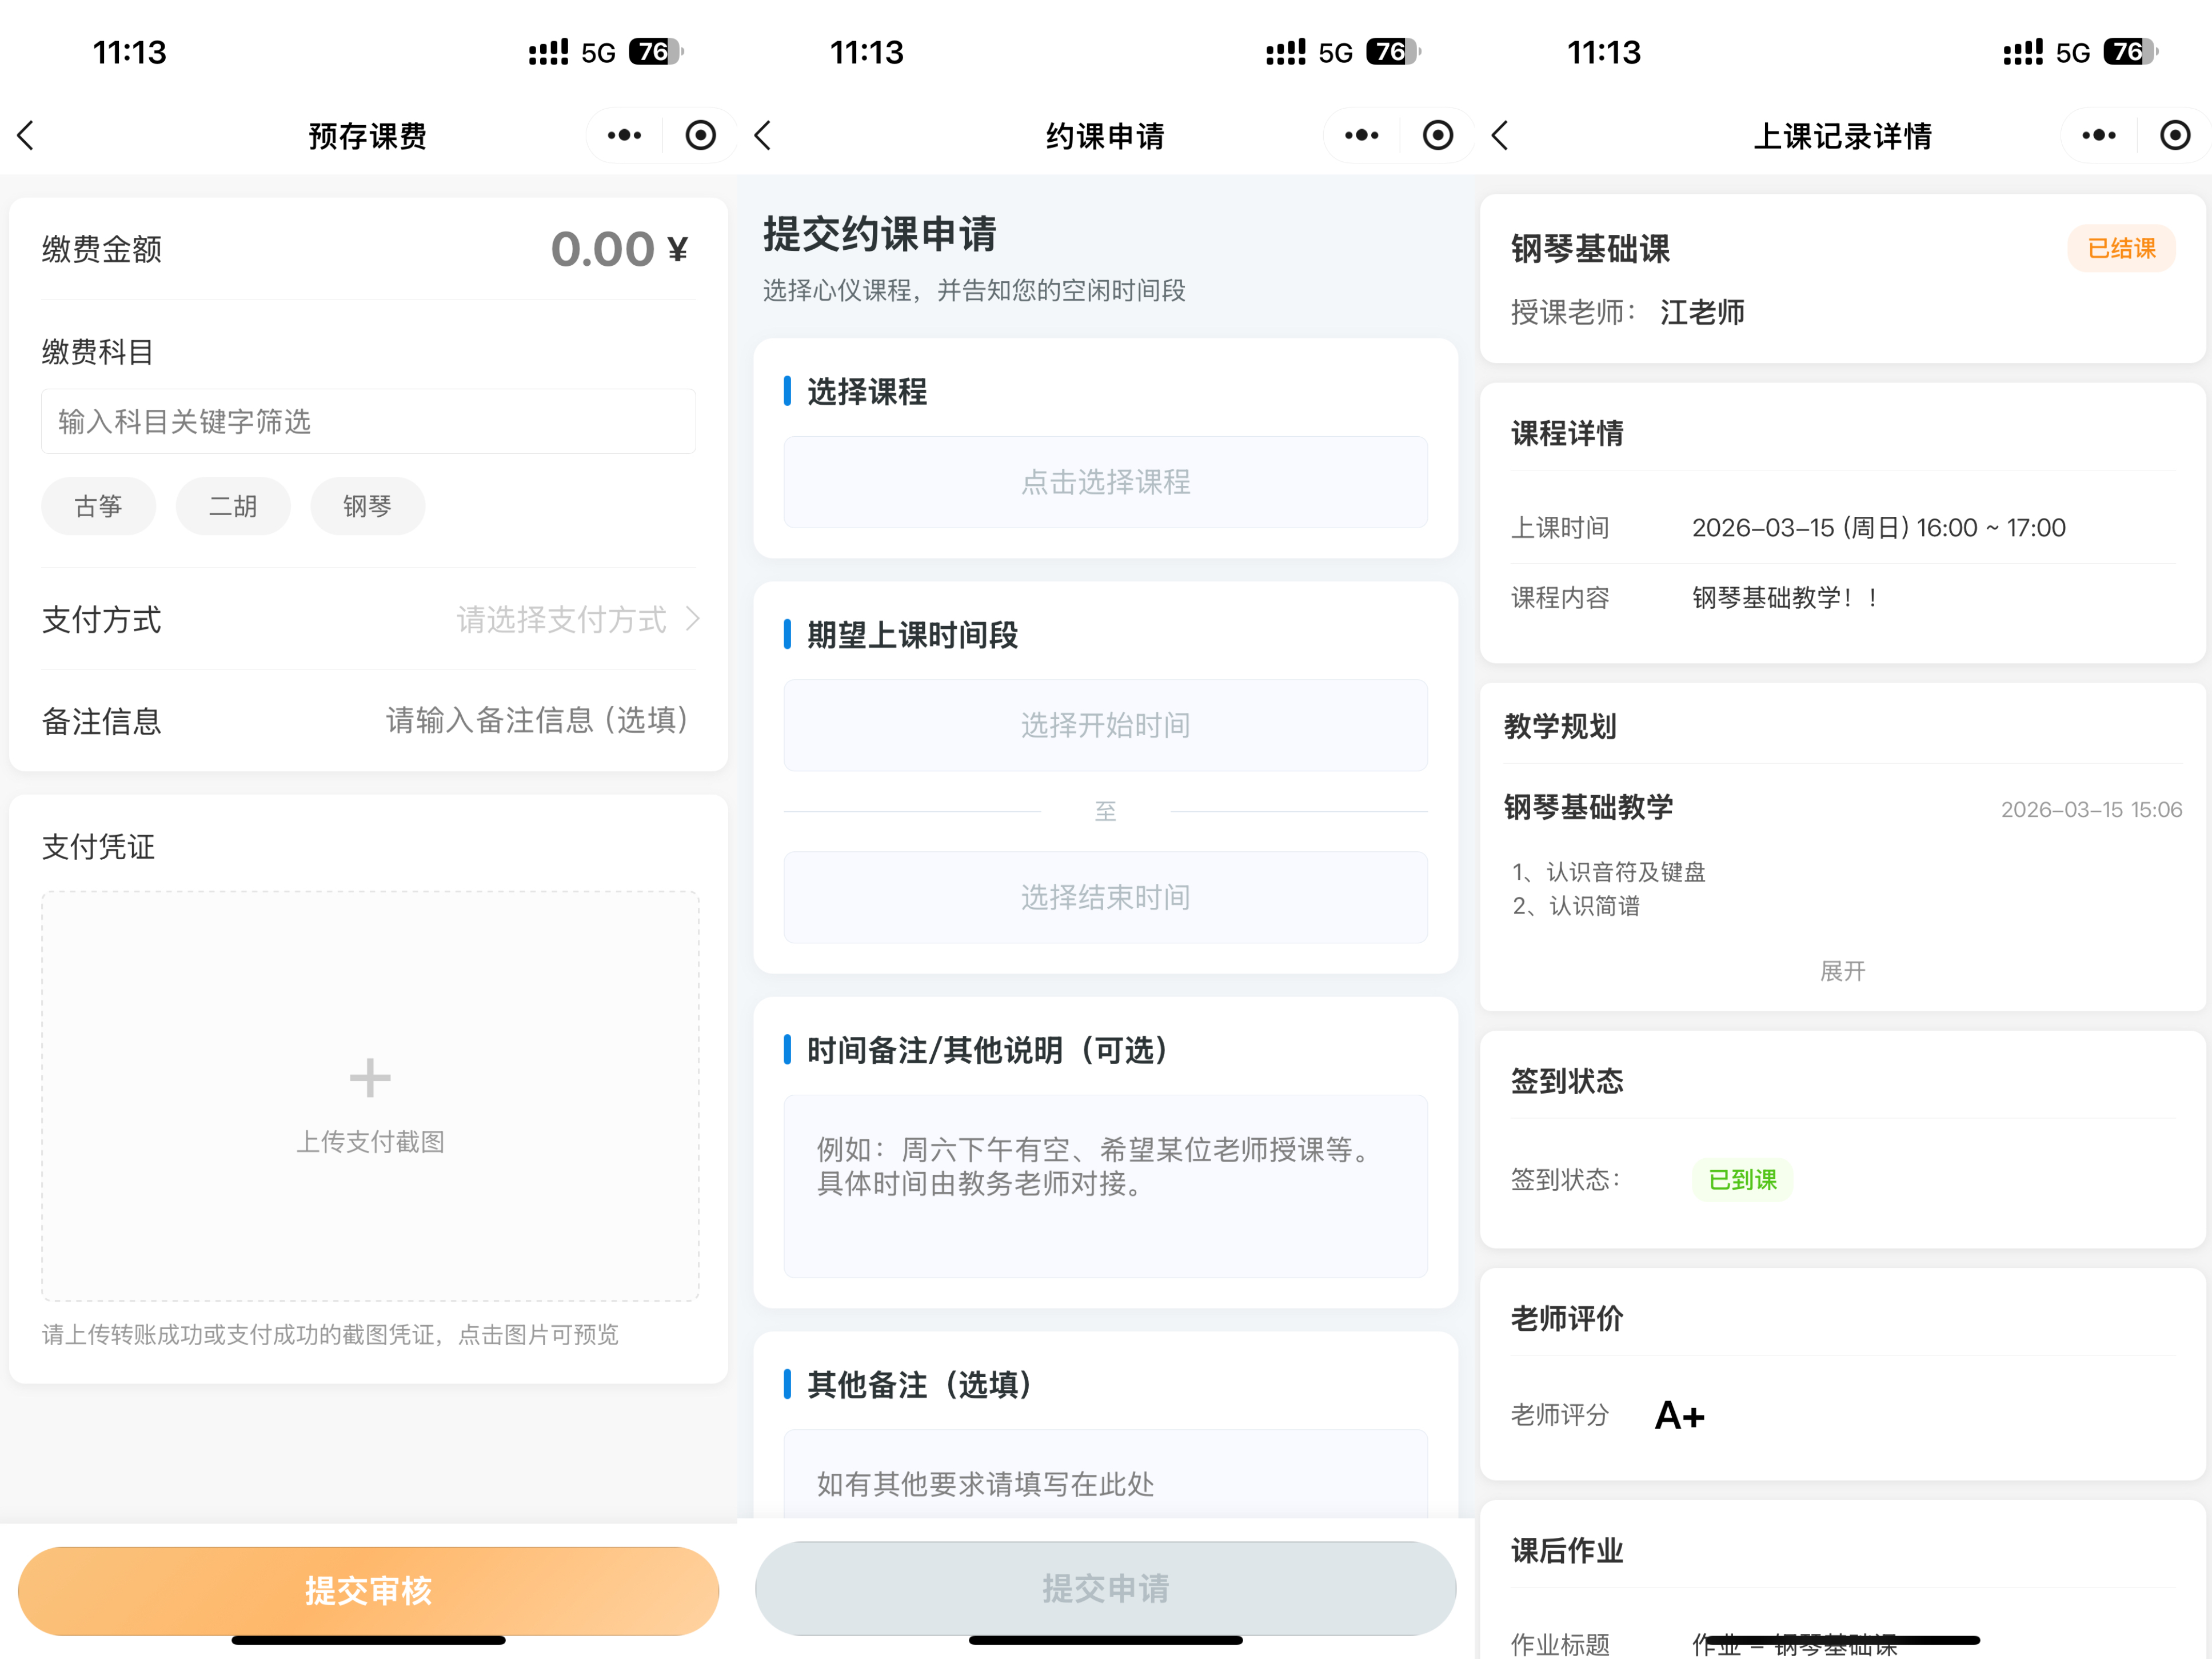Viewport: 2212px width, 1659px height.
Task: Select 钢琴 subject chip
Action: [367, 506]
